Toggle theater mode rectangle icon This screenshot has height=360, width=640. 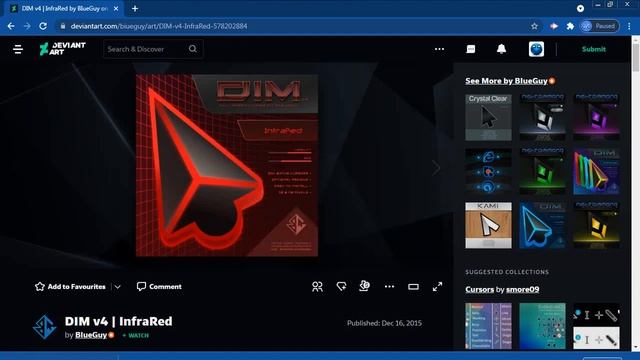pos(413,287)
